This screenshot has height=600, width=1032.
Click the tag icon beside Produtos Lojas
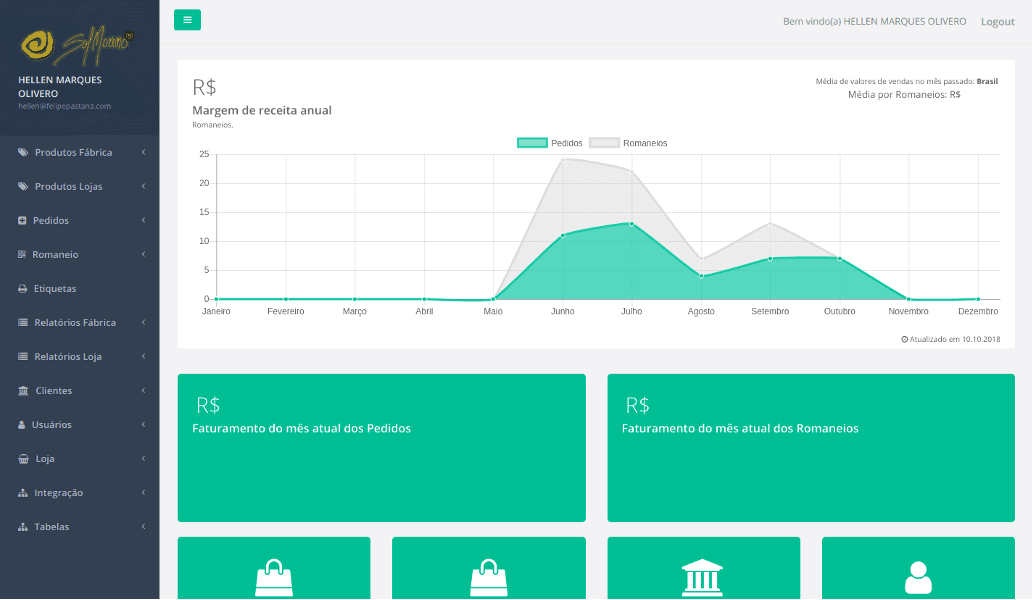(x=23, y=187)
